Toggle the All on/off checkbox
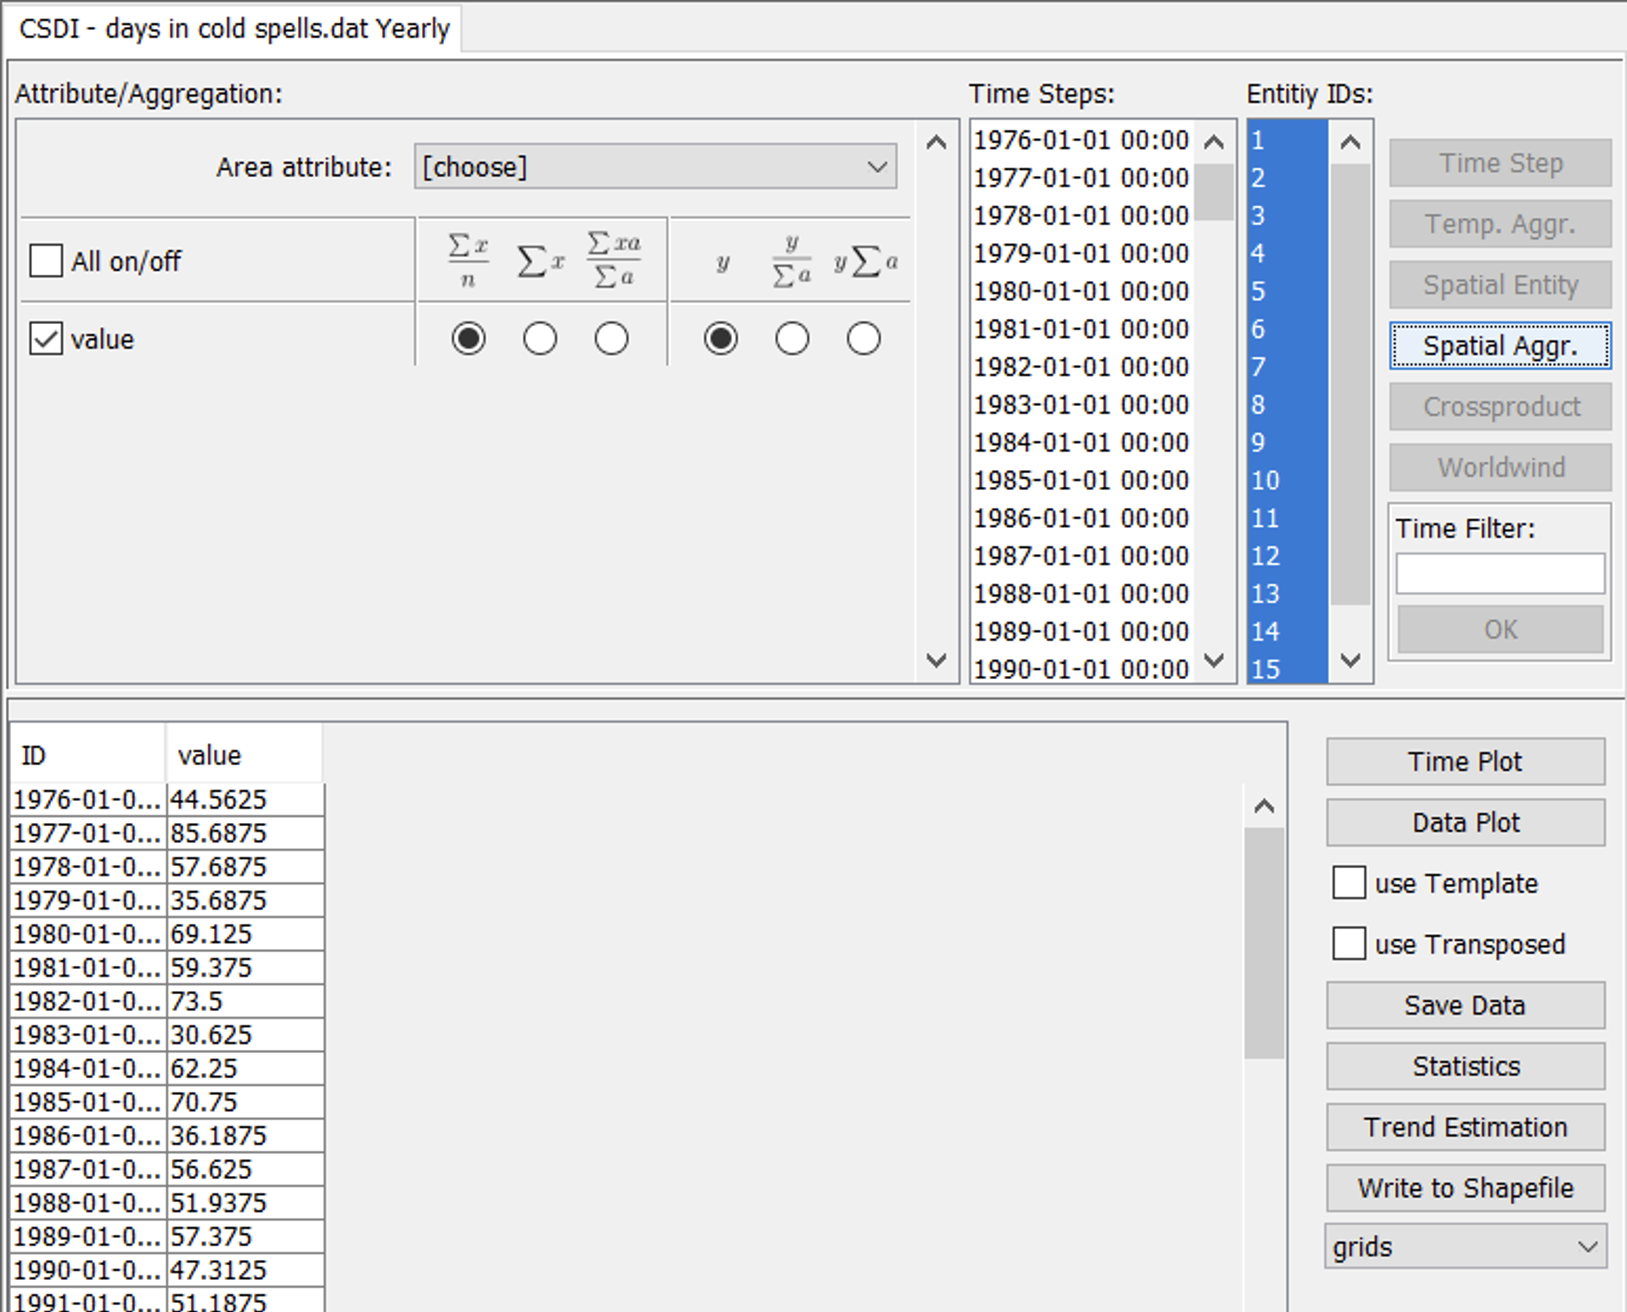 pyautogui.click(x=46, y=261)
